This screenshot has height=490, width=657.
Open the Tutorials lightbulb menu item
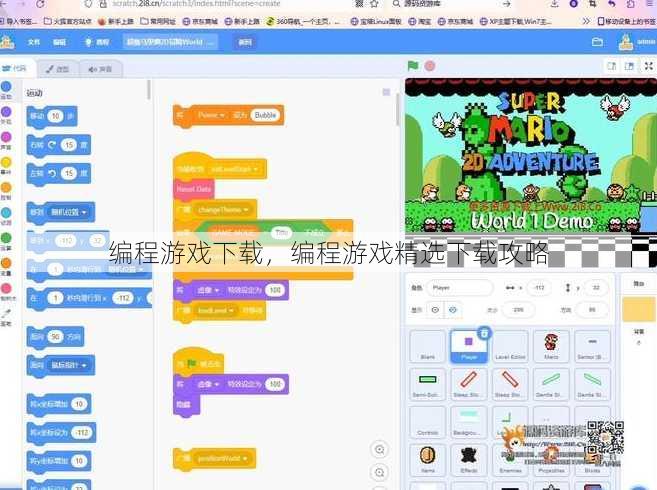97,42
